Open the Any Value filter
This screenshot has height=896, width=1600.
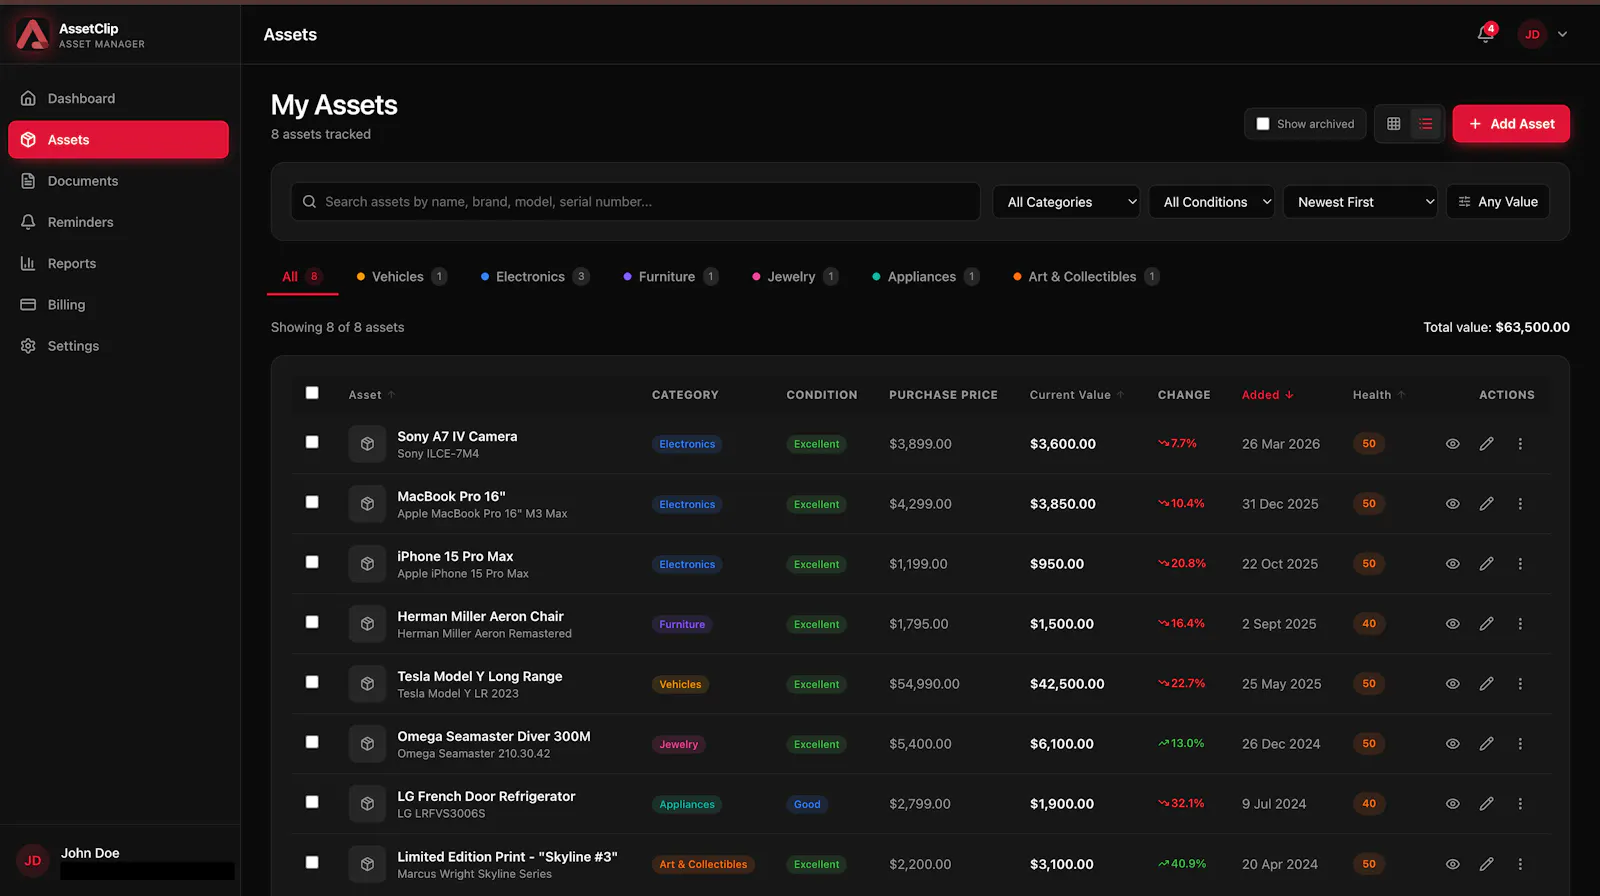click(1498, 202)
